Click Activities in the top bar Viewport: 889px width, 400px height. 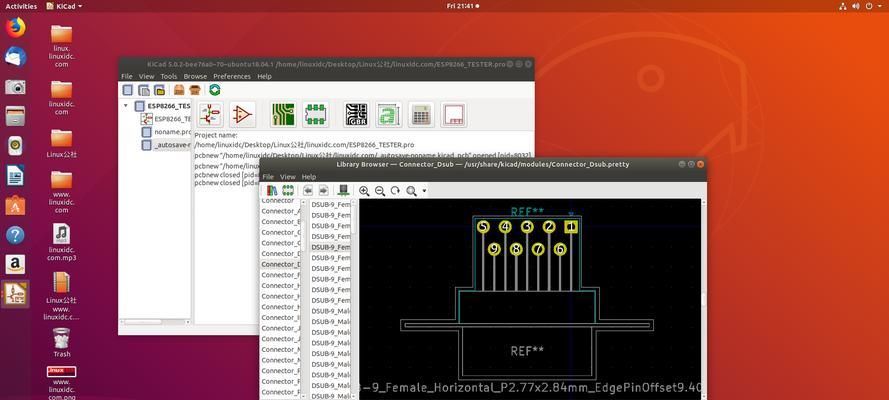click(21, 6)
